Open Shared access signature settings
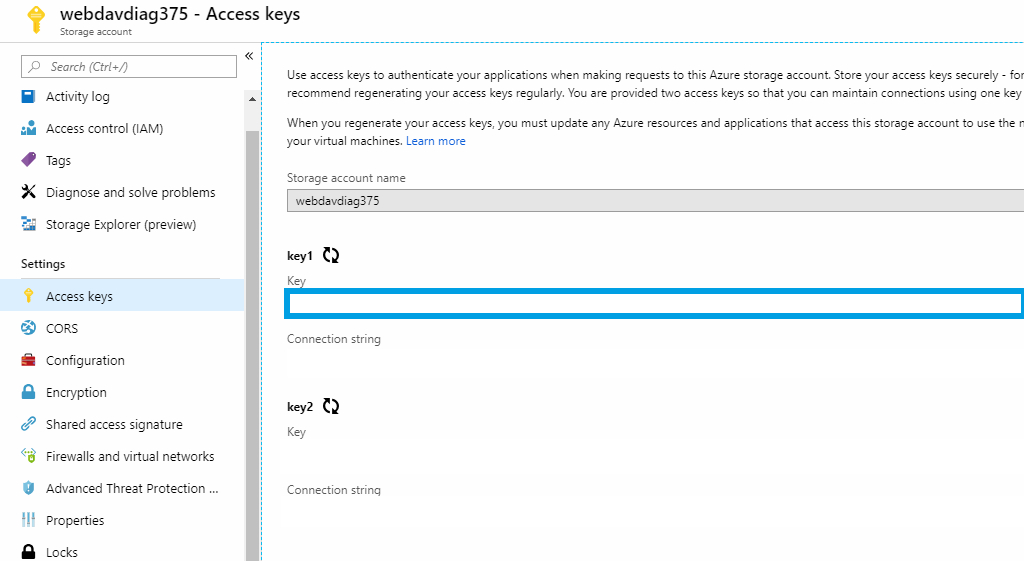Image resolution: width=1024 pixels, height=561 pixels. (114, 425)
